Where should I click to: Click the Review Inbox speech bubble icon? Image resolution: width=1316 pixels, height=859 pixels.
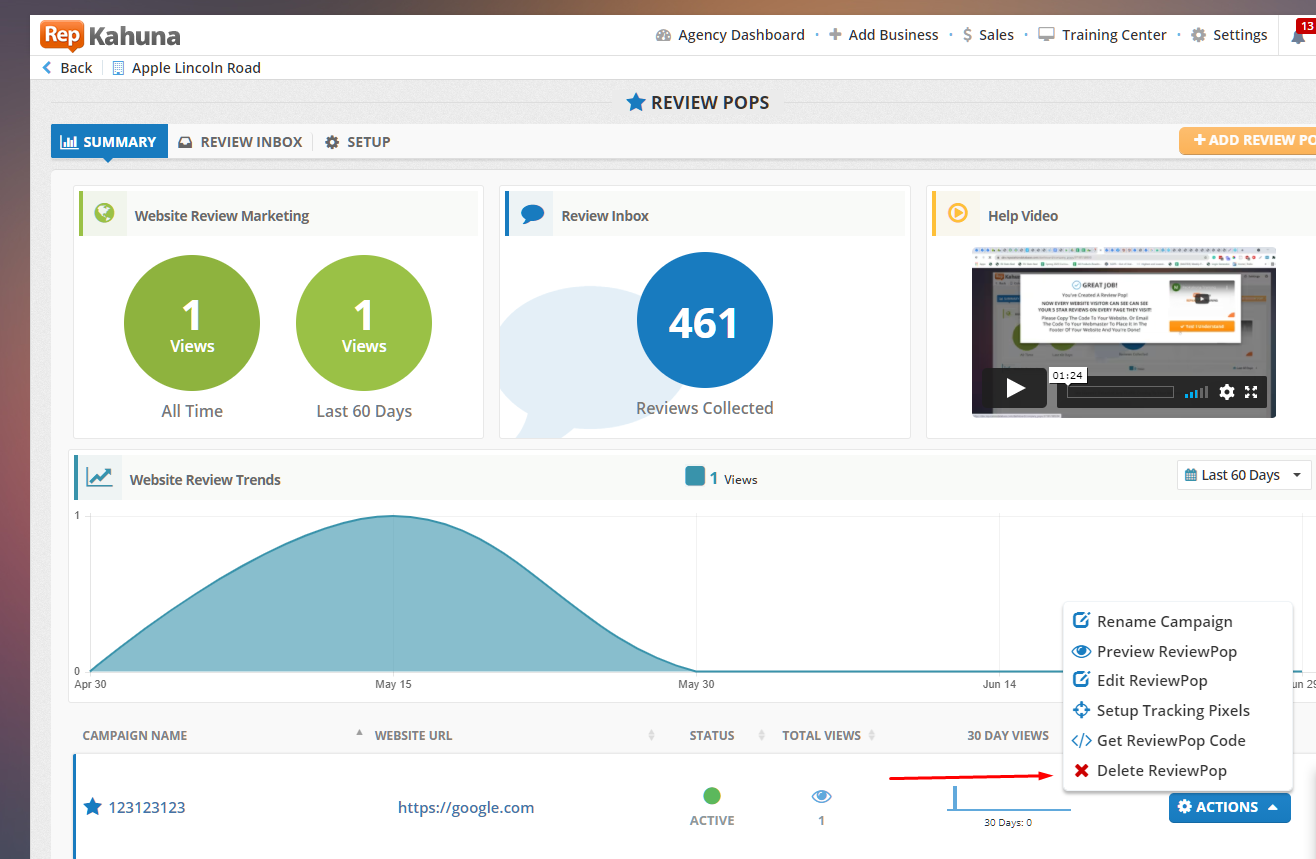pyautogui.click(x=532, y=214)
